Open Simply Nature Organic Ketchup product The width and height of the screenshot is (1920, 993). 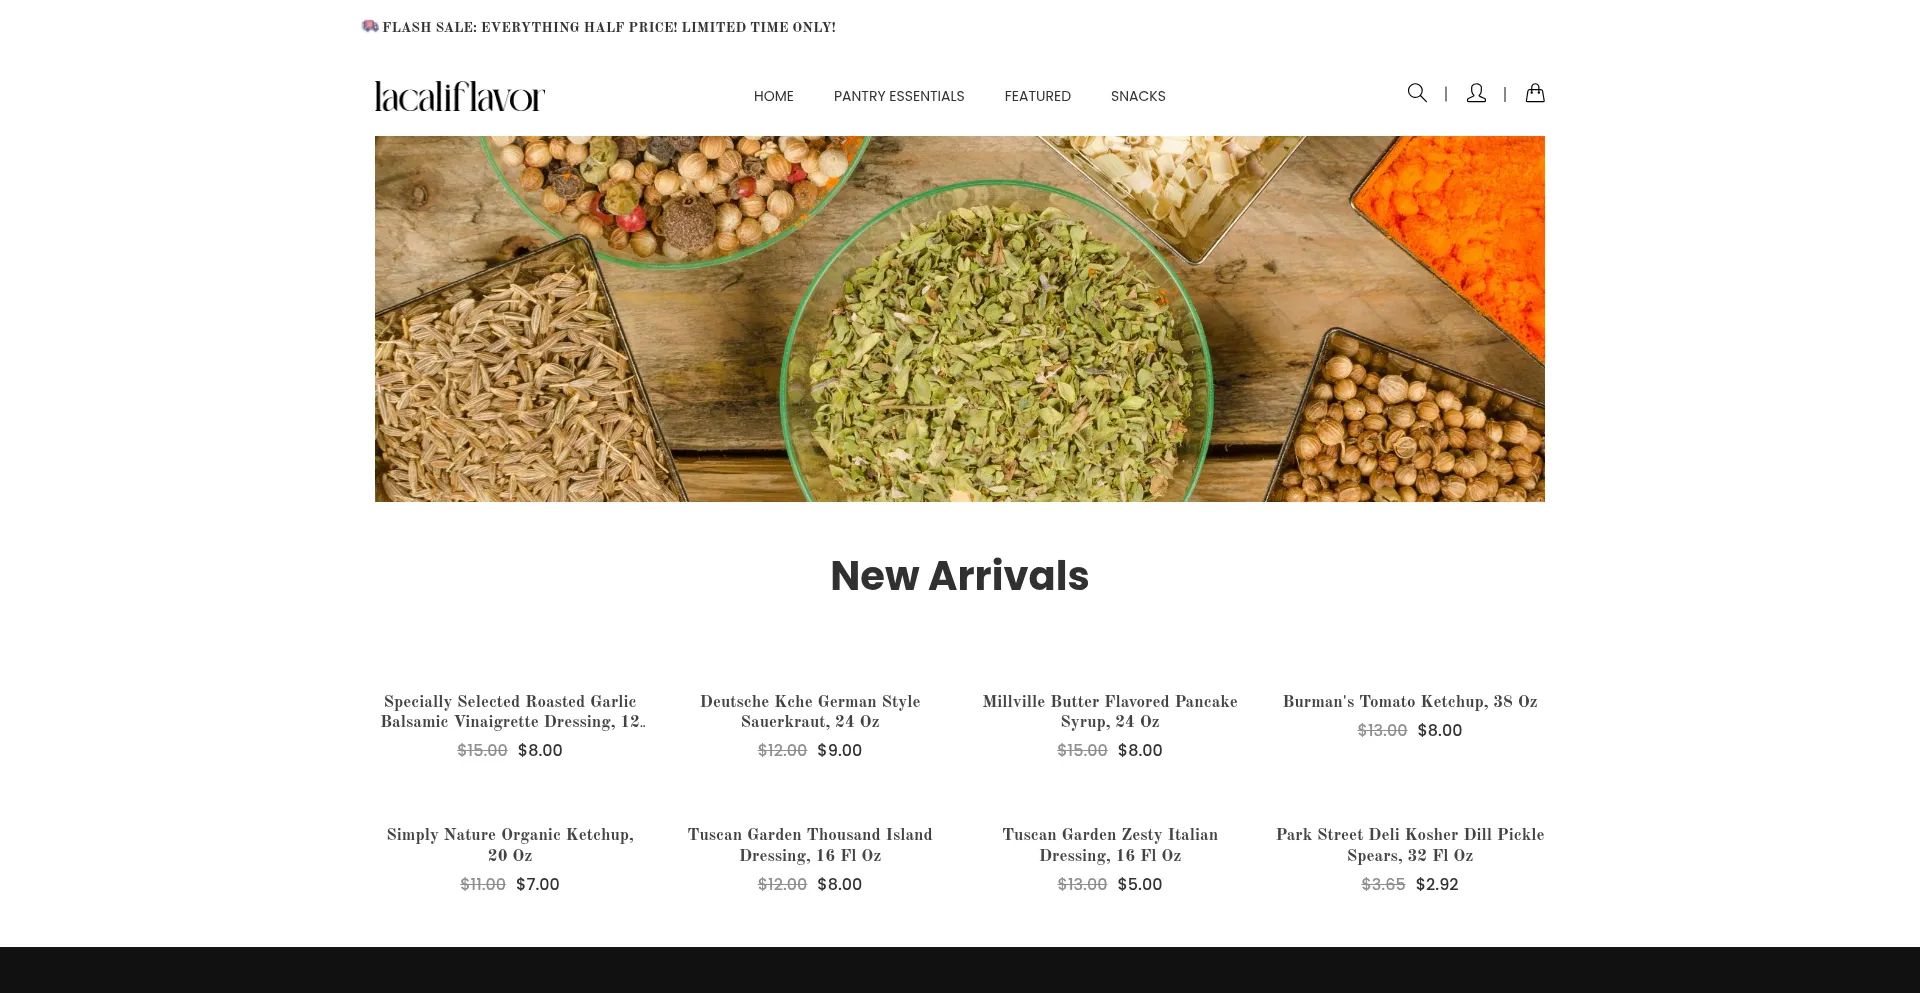pos(510,845)
